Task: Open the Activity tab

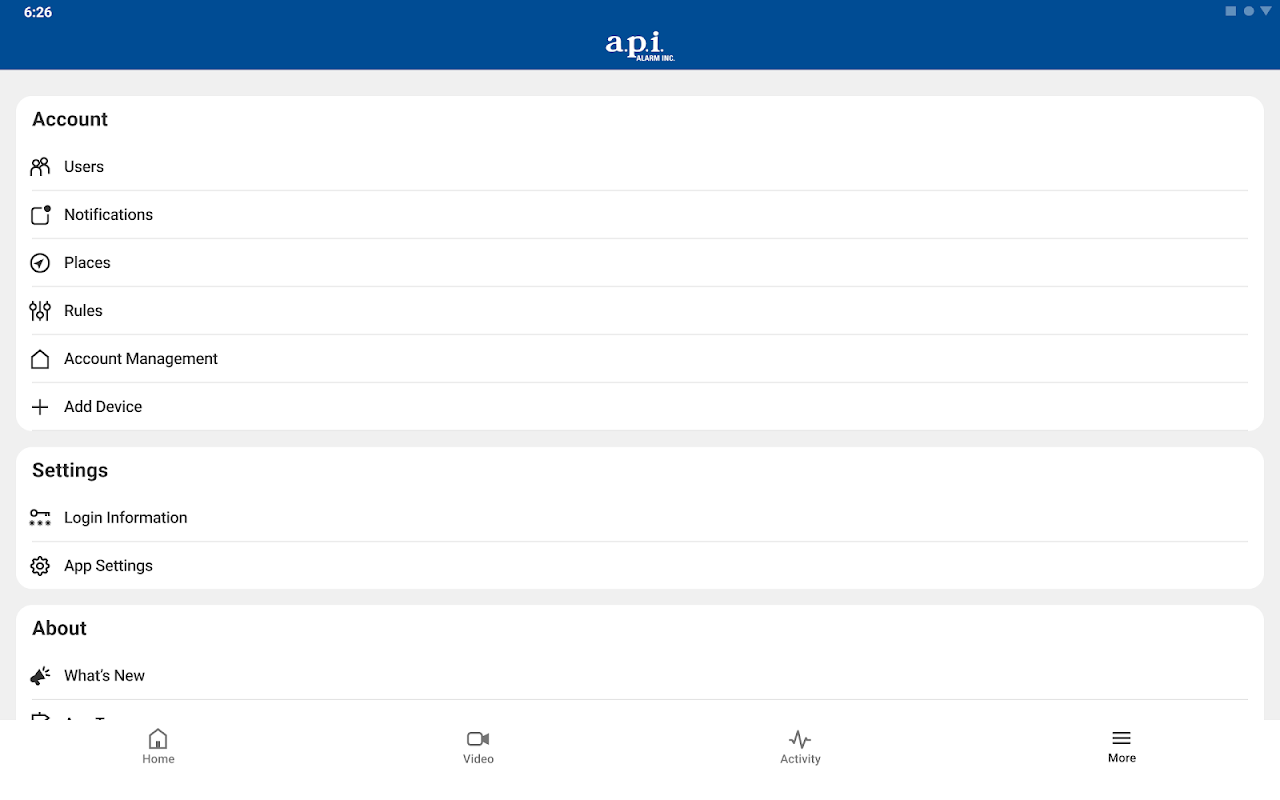Action: coord(800,746)
